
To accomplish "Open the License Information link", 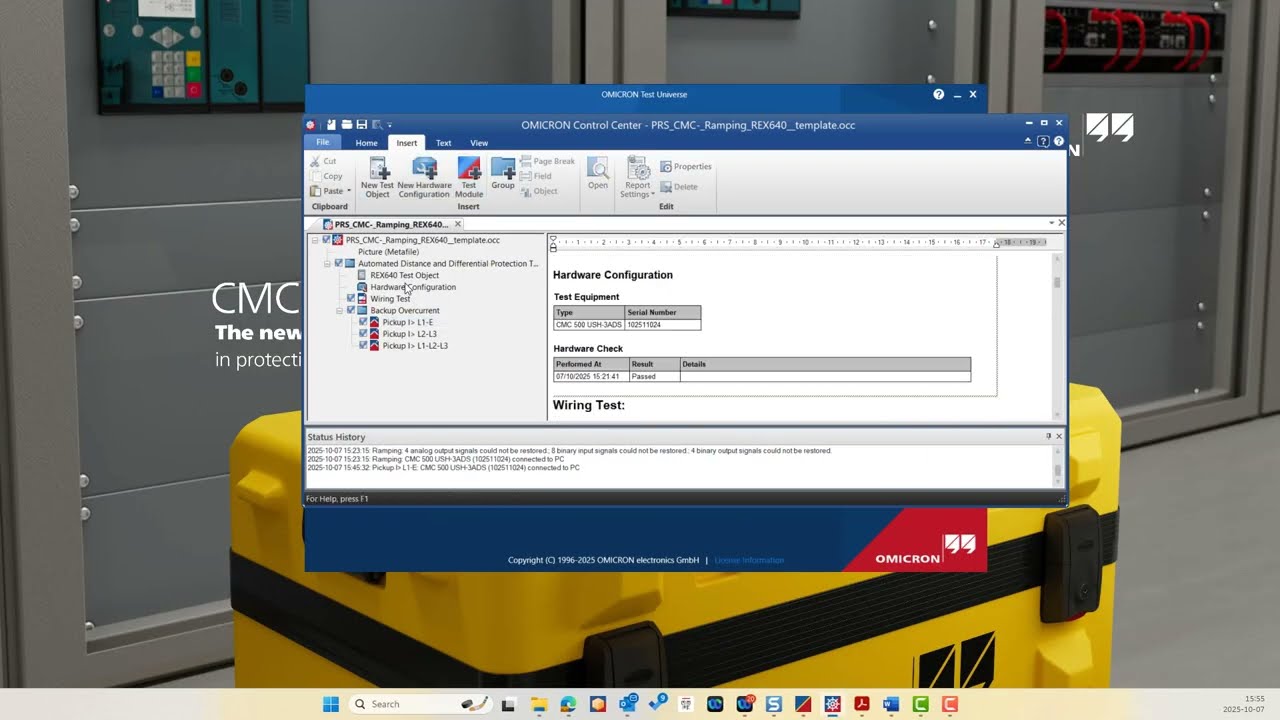I will point(749,560).
